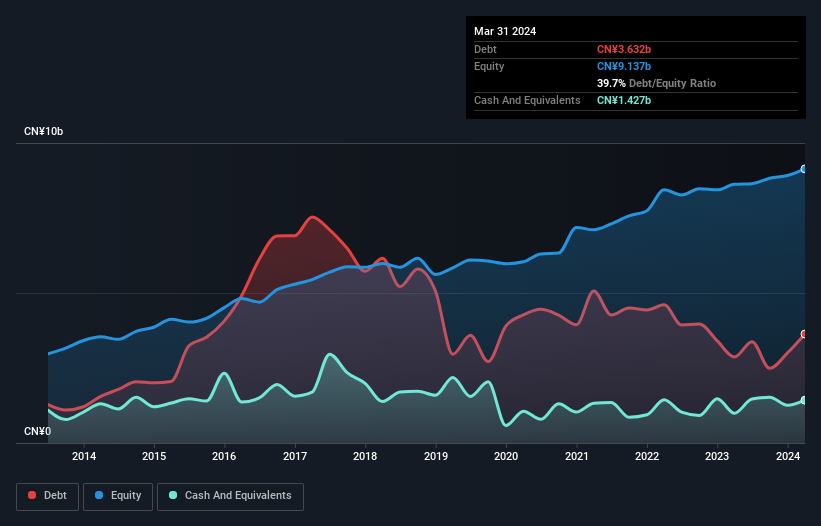Click the CN¥9.137b equity value
This screenshot has height=526, width=821.
tap(624, 66)
